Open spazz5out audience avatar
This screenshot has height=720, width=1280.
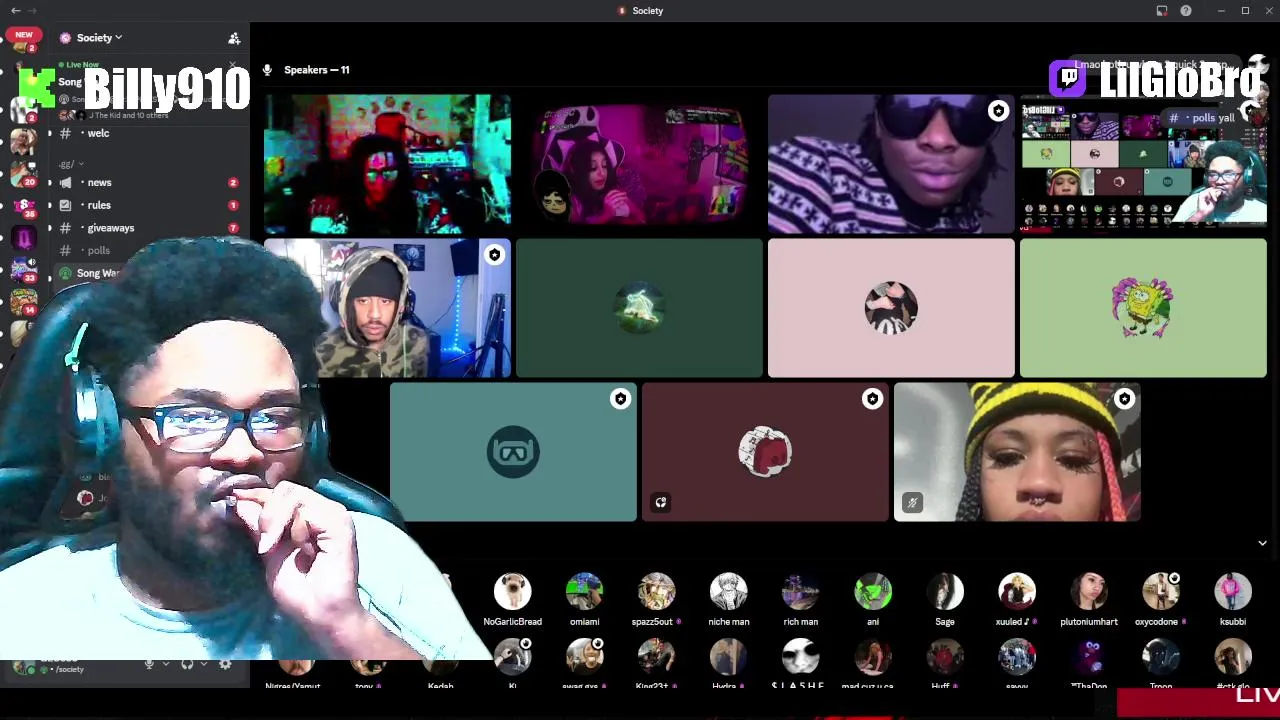coord(657,591)
